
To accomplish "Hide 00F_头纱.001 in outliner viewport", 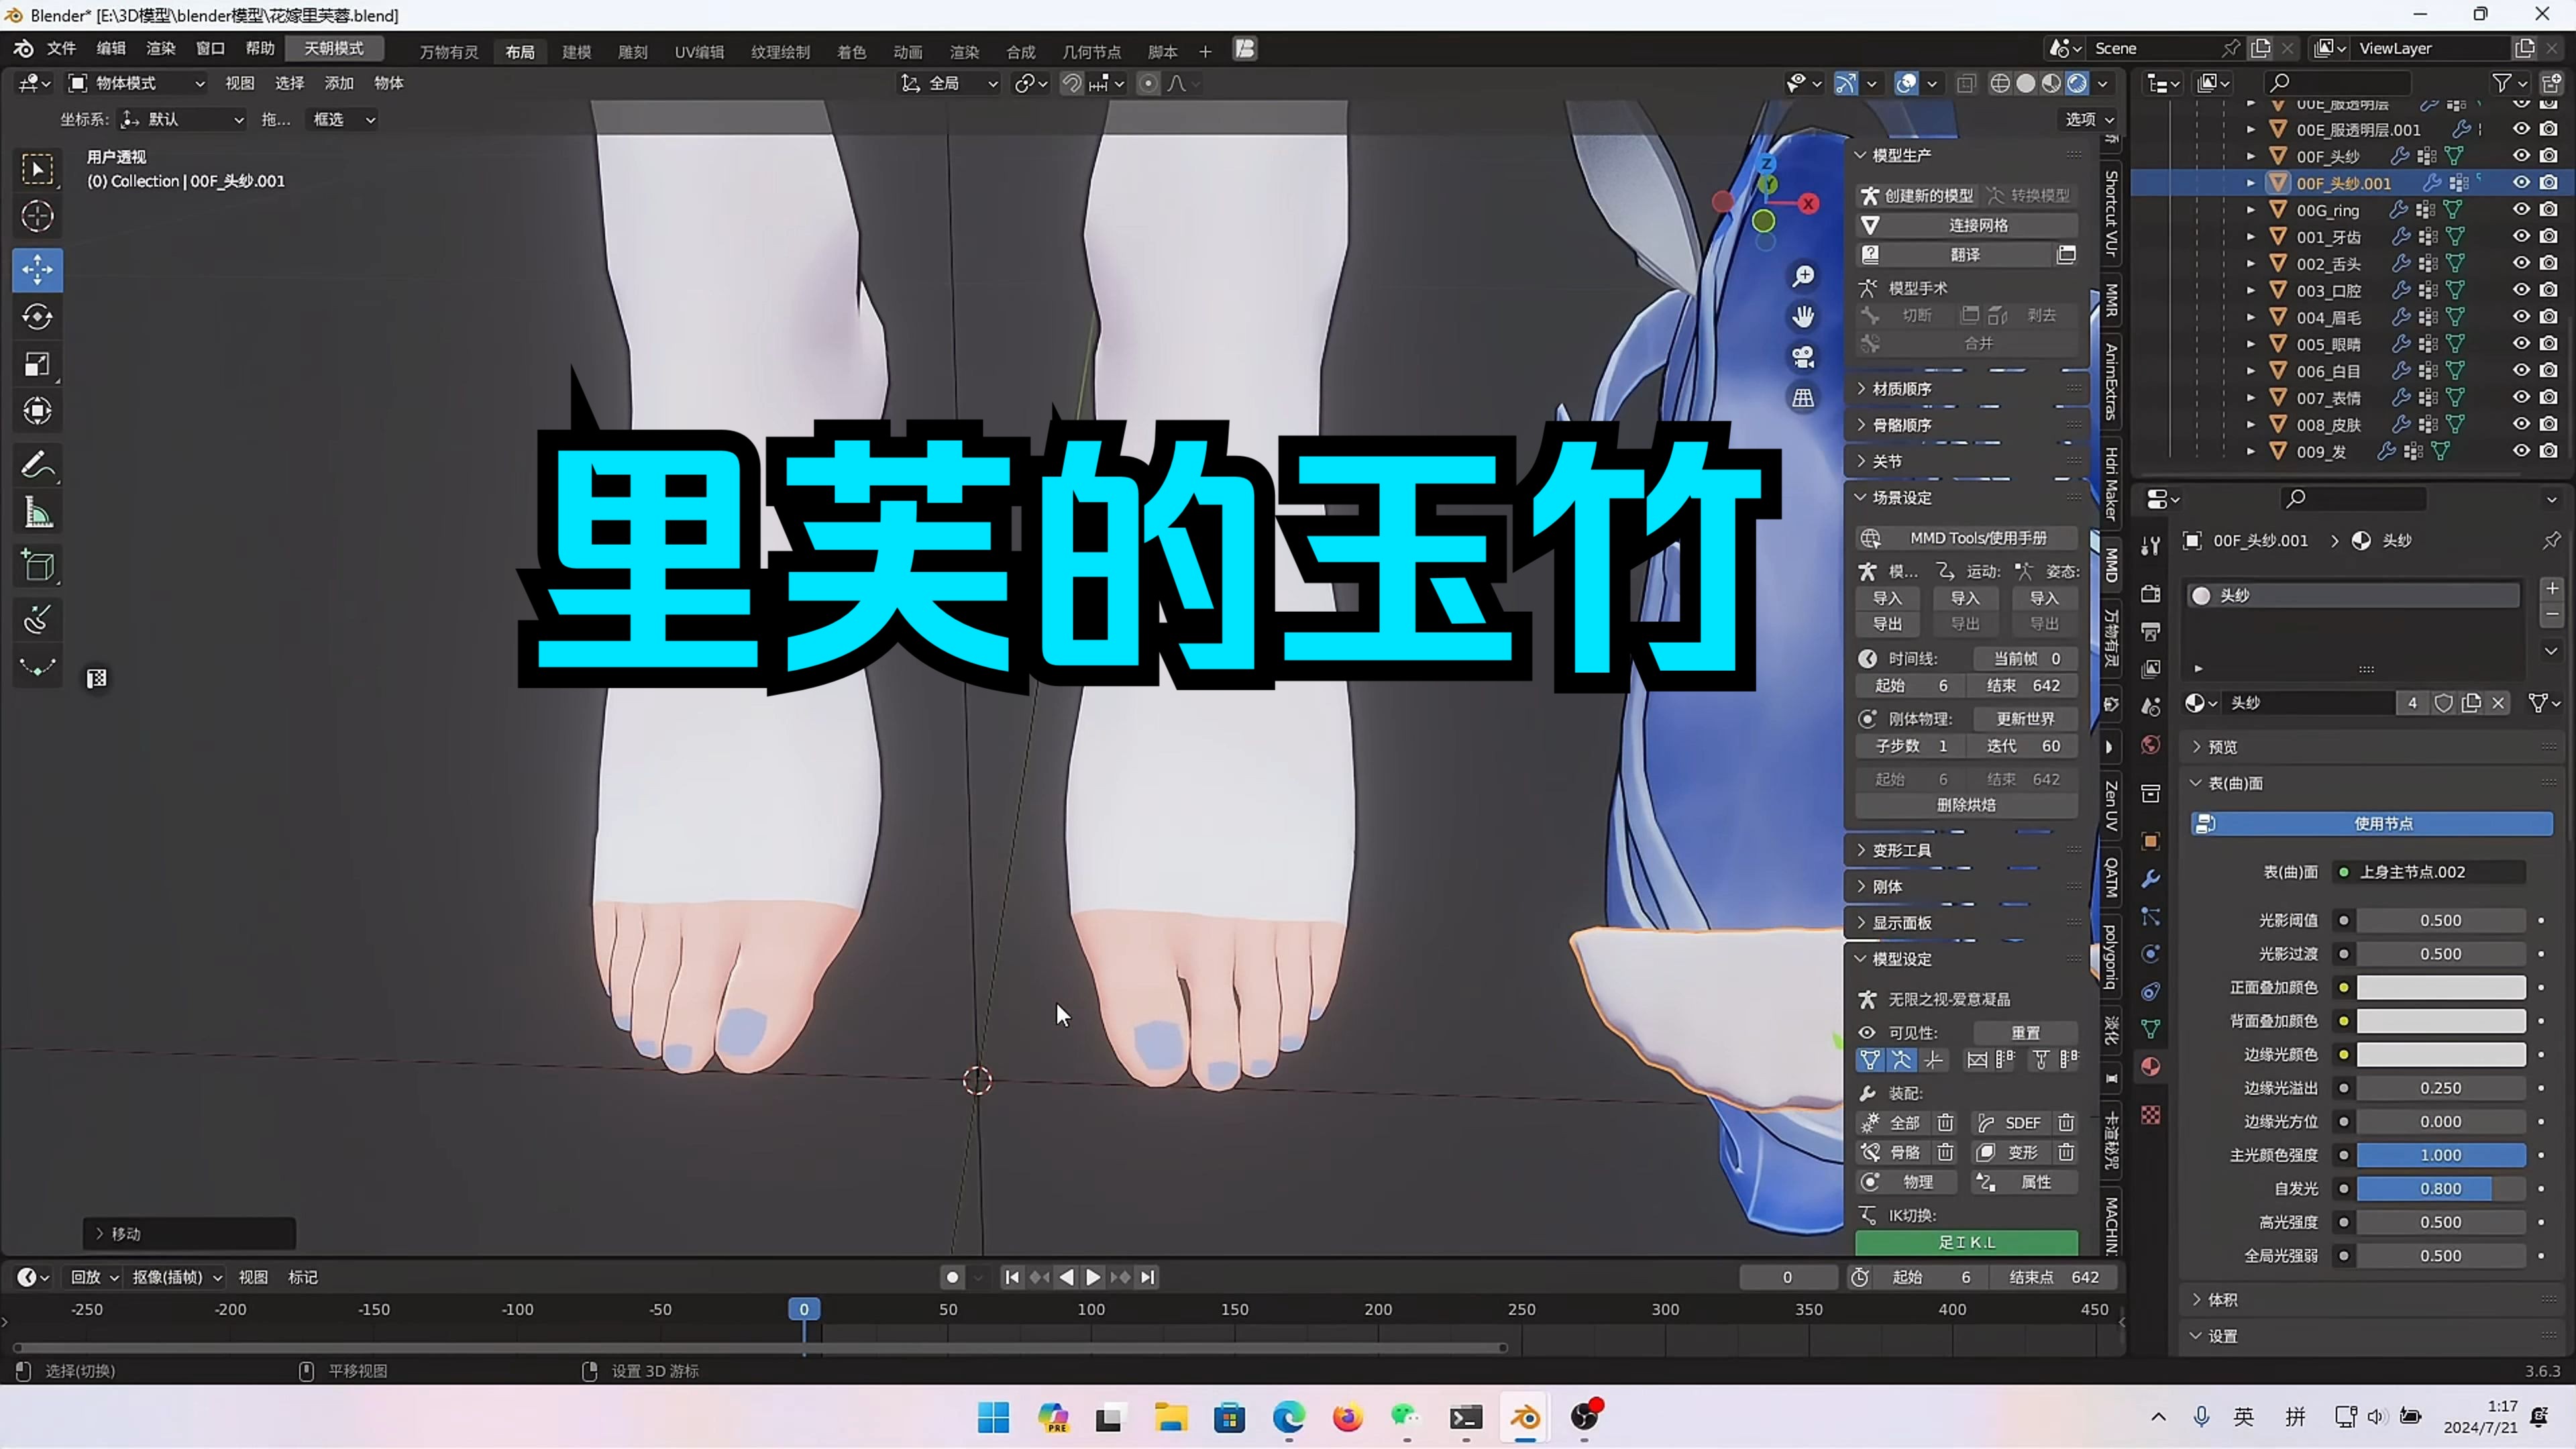I will (x=2521, y=182).
